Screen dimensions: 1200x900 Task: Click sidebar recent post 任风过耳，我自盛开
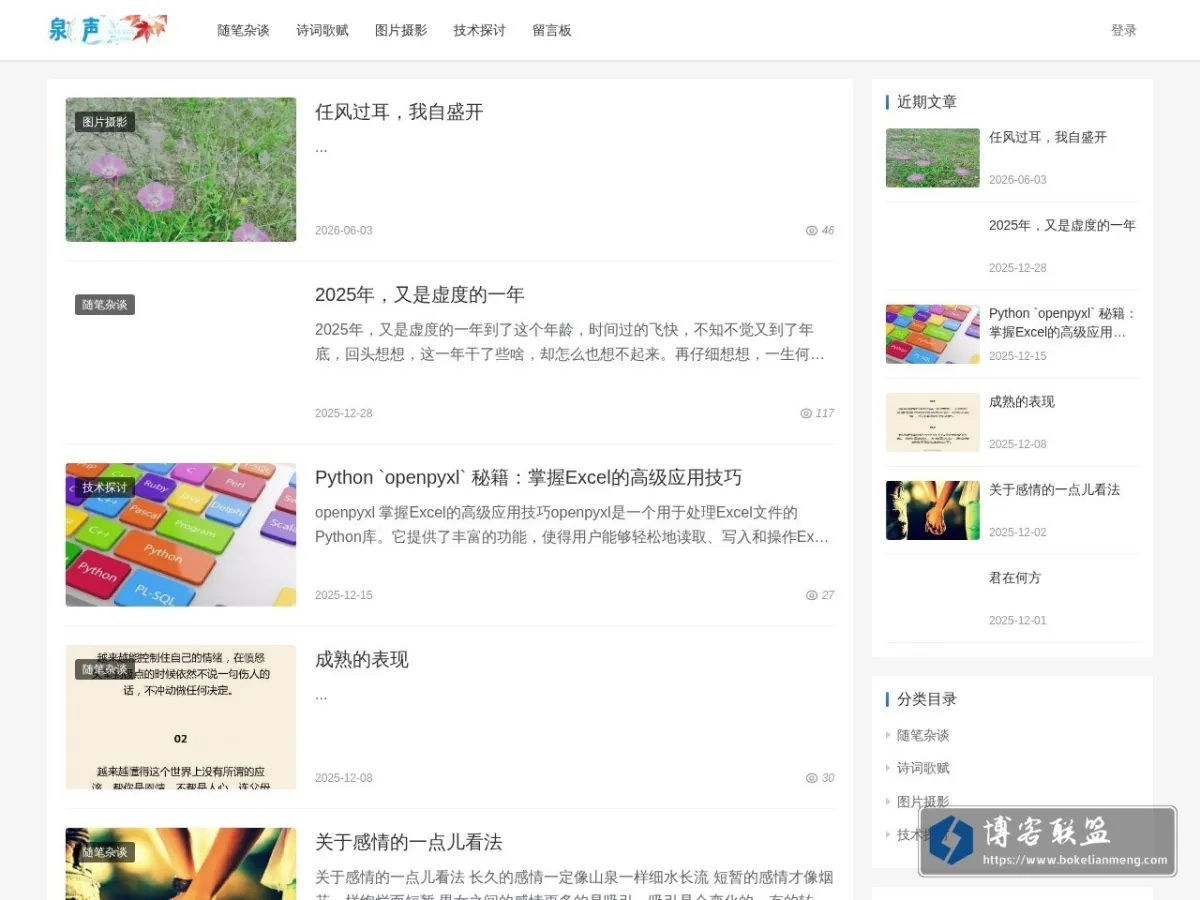pos(1048,137)
